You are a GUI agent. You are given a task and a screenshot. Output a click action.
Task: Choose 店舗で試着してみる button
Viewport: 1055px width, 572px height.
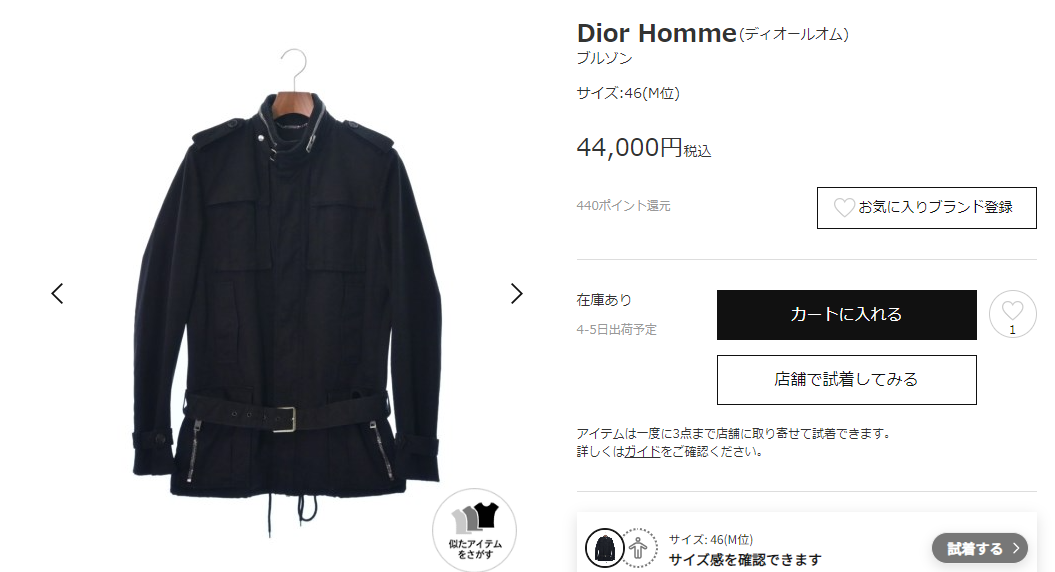[846, 380]
